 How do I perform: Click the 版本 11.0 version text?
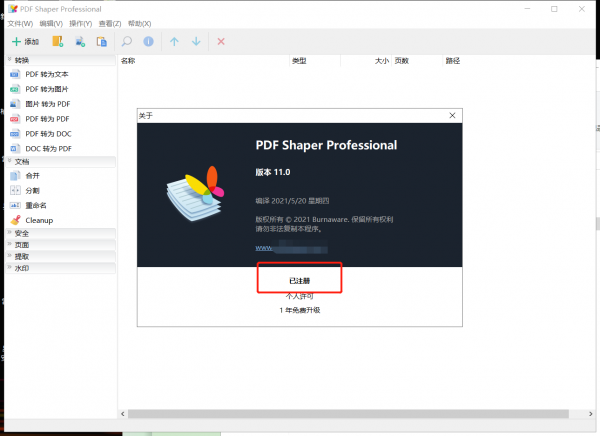click(x=273, y=172)
